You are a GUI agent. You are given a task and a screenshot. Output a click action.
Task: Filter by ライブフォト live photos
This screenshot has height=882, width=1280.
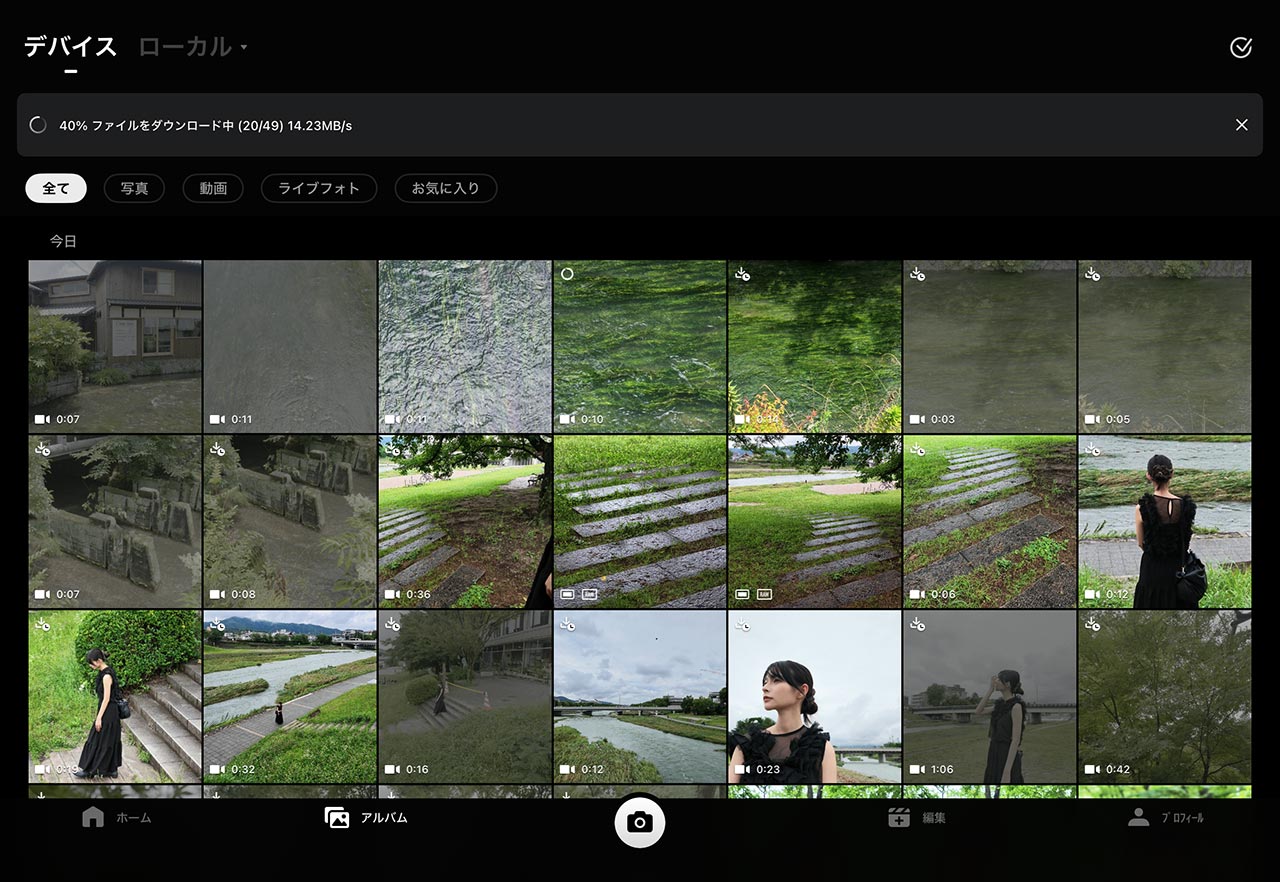point(319,188)
